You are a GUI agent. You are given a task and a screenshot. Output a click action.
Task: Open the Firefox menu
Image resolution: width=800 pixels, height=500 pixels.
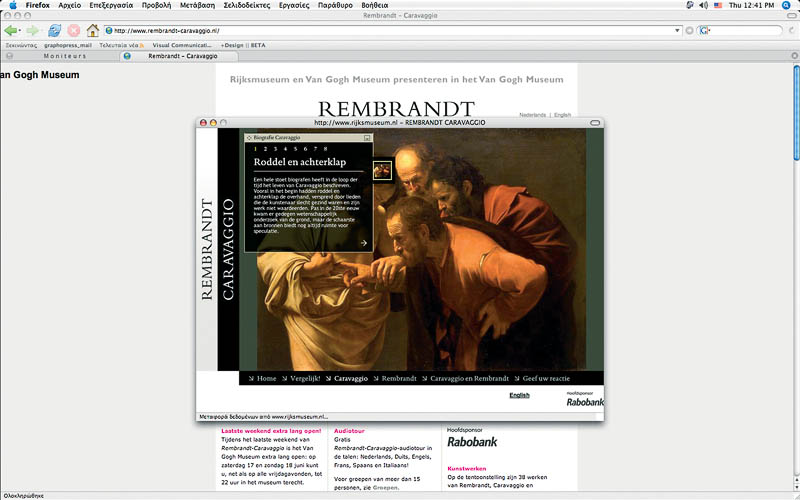click(x=38, y=5)
